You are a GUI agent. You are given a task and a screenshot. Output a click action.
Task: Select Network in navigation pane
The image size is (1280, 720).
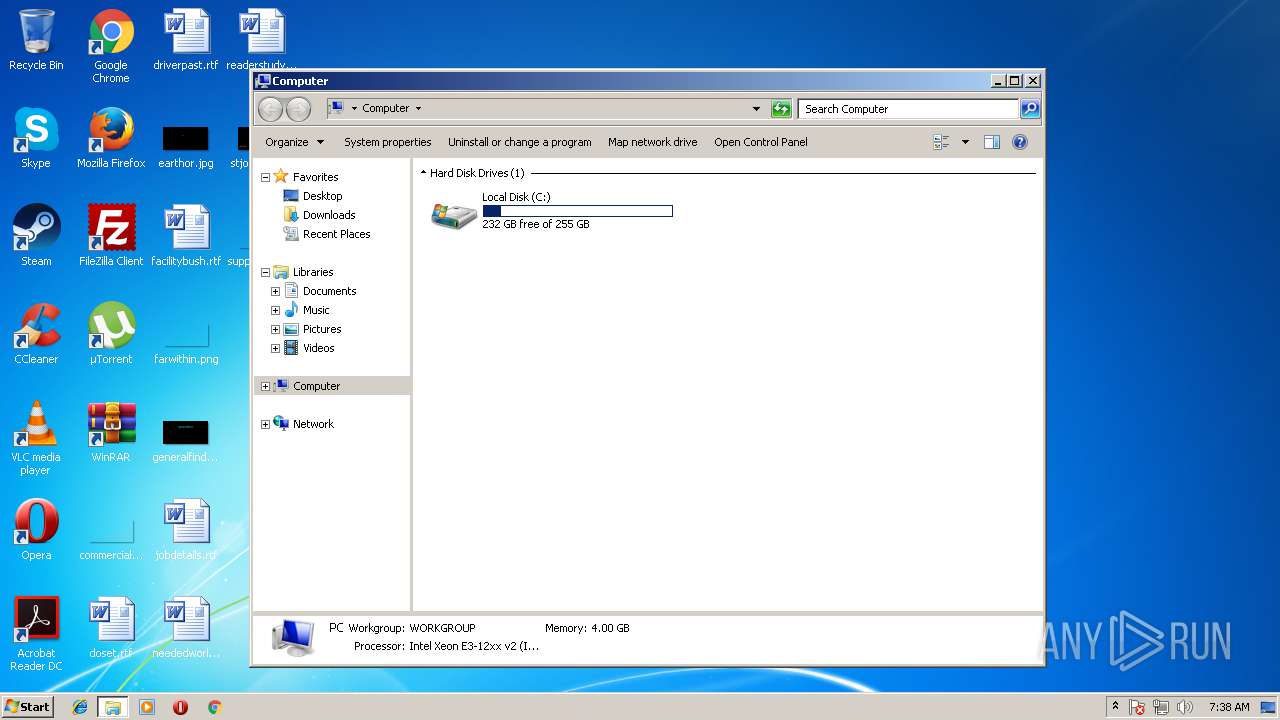click(304, 424)
